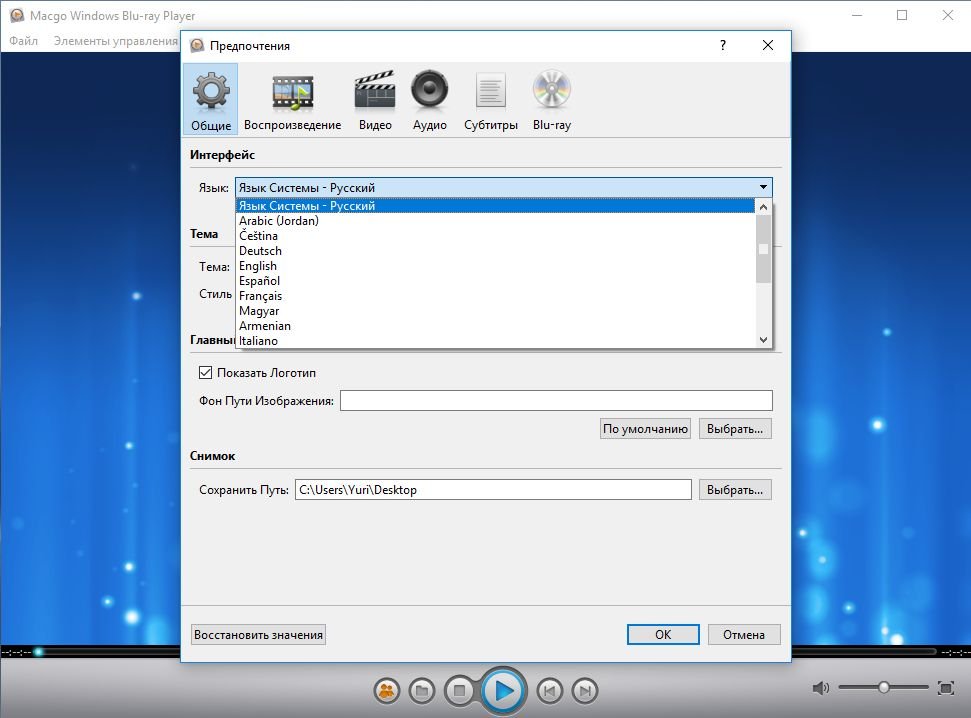This screenshot has height=718, width=971.
Task: Maximize the Macgo Blu-ray Player window
Action: pyautogui.click(x=902, y=15)
